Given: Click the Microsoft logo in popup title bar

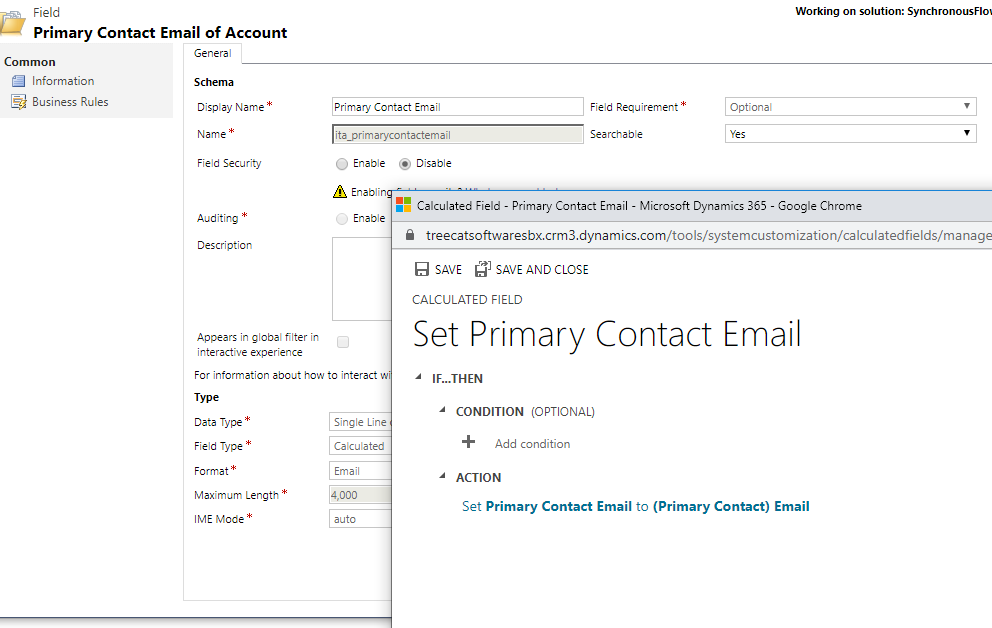Looking at the screenshot, I should (404, 206).
